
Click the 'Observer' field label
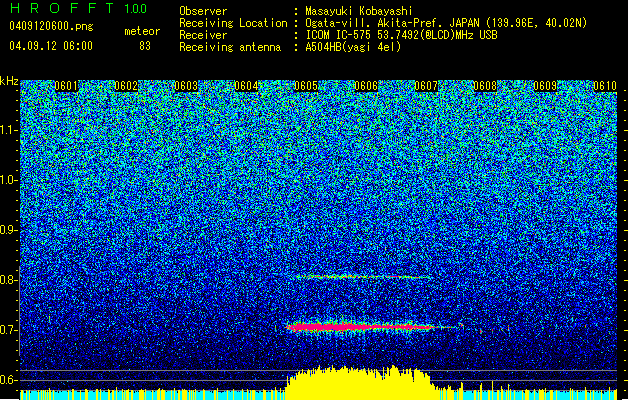click(203, 11)
